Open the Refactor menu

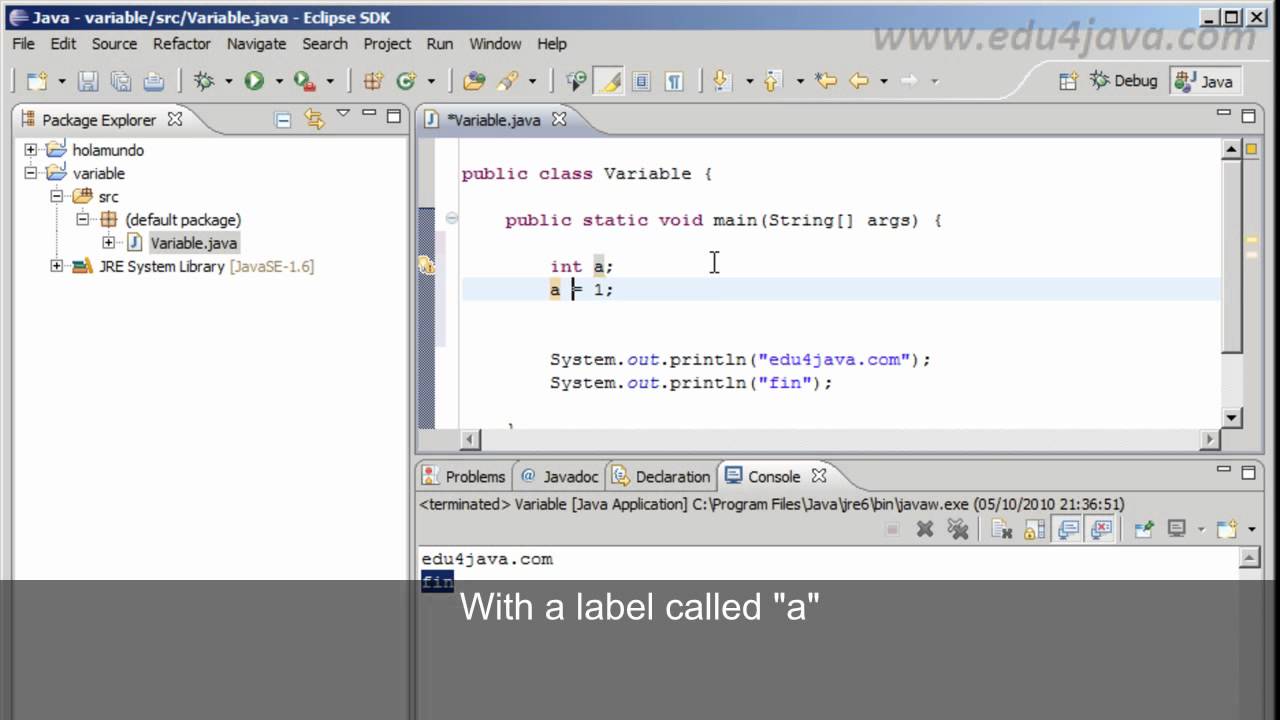(x=181, y=44)
